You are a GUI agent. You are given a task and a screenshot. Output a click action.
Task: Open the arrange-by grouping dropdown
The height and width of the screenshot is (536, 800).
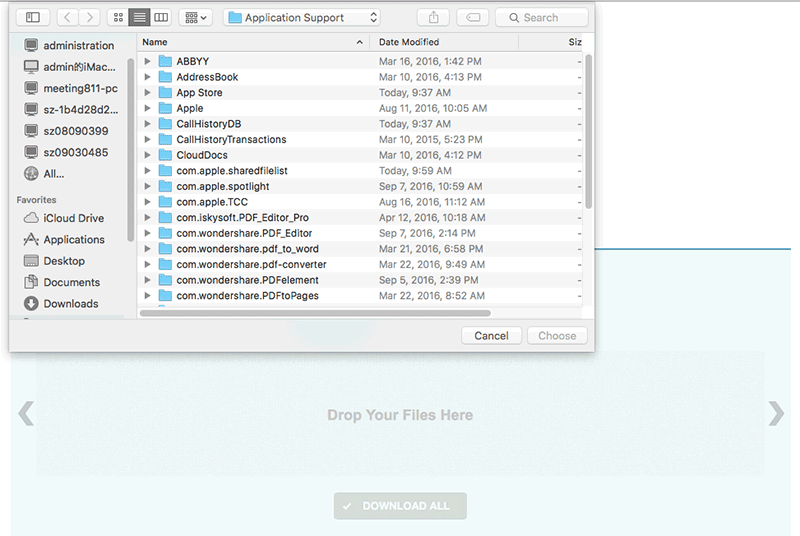click(x=196, y=17)
